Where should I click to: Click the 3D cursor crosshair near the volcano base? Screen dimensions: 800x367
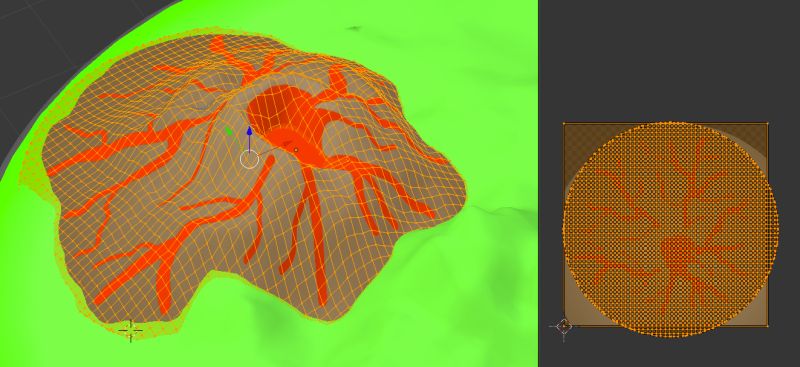[x=131, y=330]
